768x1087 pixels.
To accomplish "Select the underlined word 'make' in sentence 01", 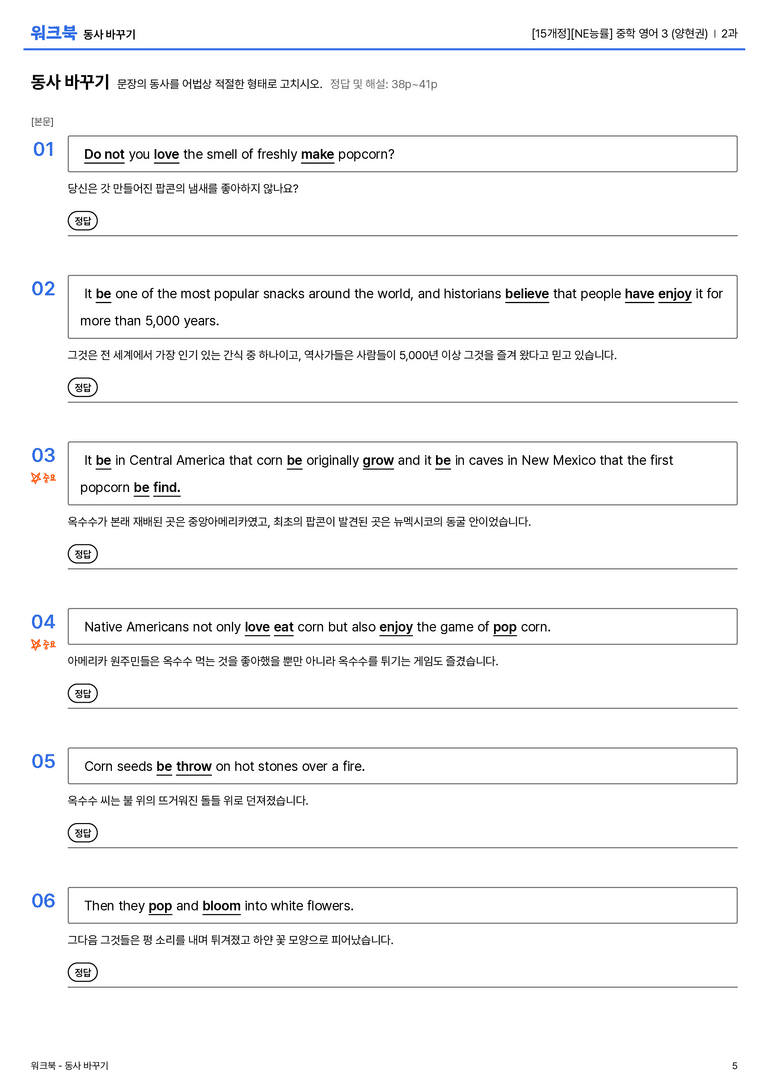I will [x=317, y=155].
